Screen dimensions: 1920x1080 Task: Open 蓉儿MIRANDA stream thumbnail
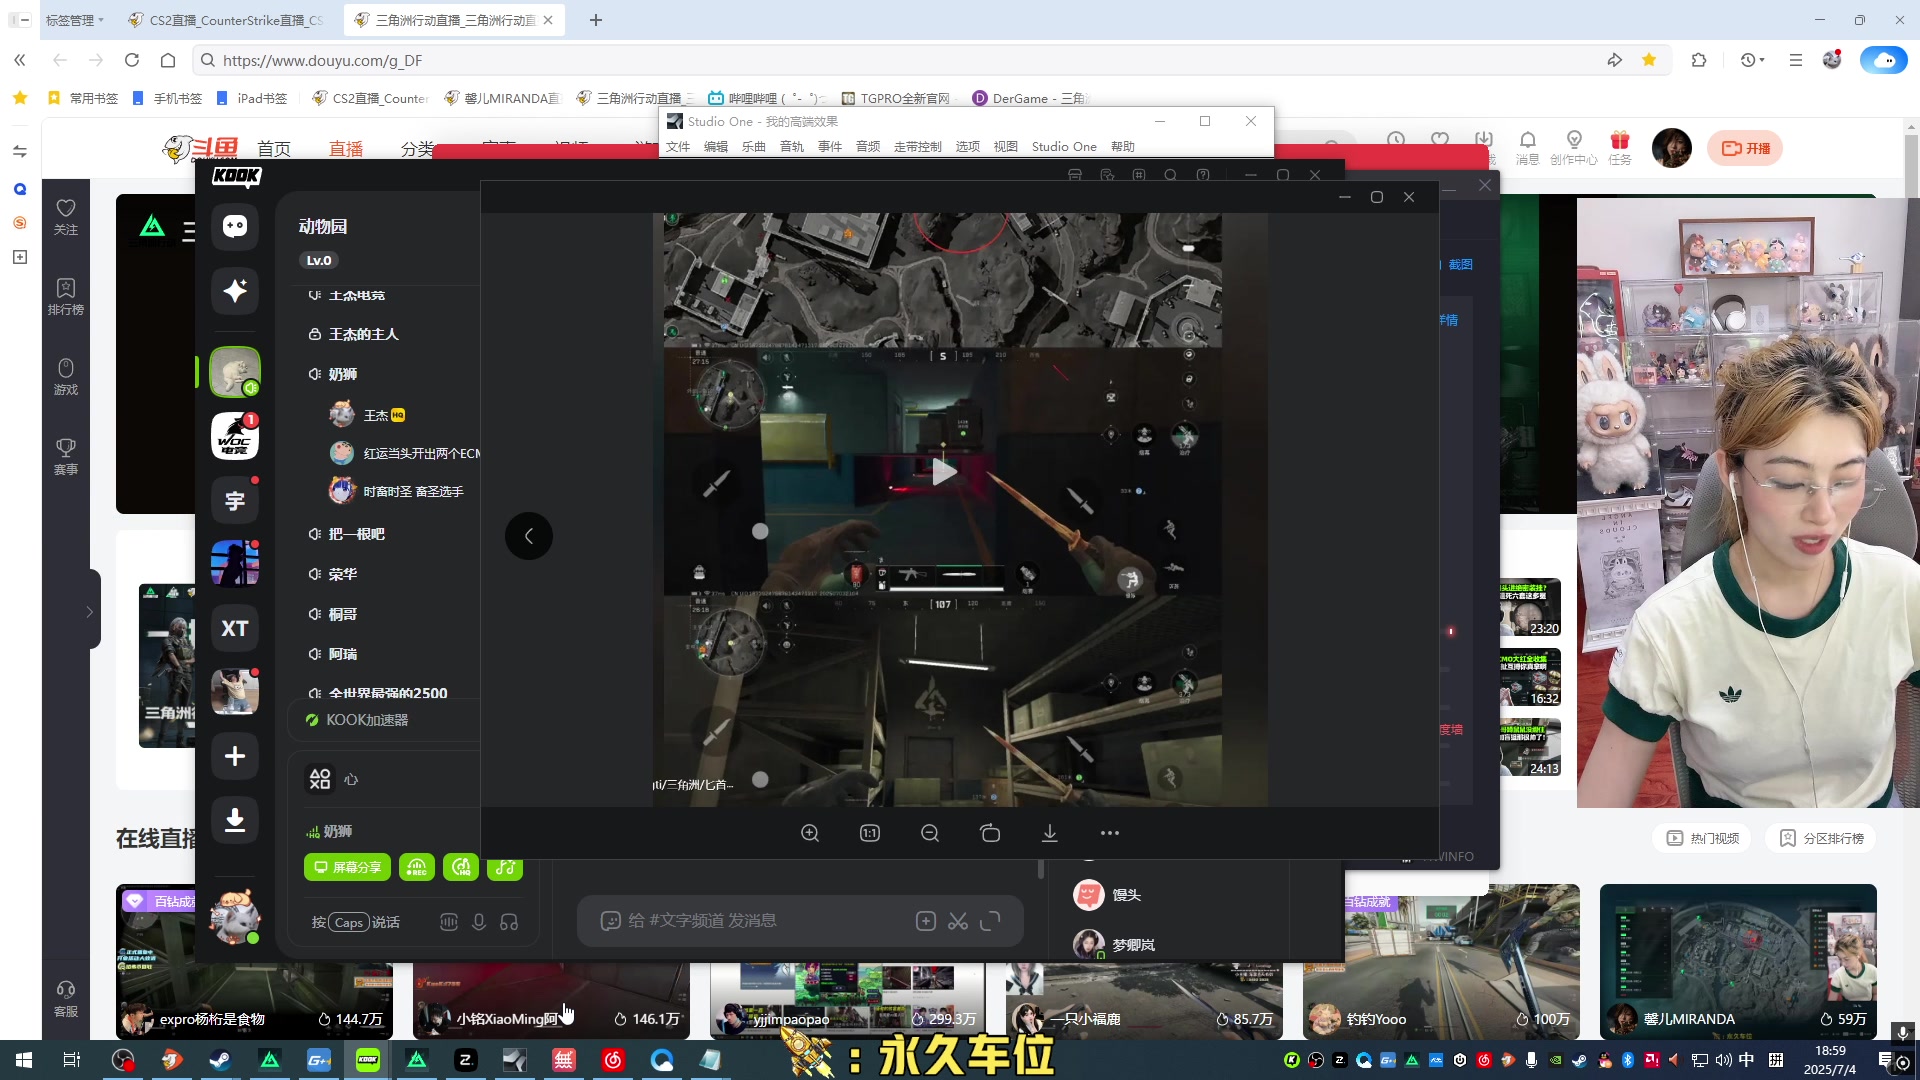coord(1738,961)
